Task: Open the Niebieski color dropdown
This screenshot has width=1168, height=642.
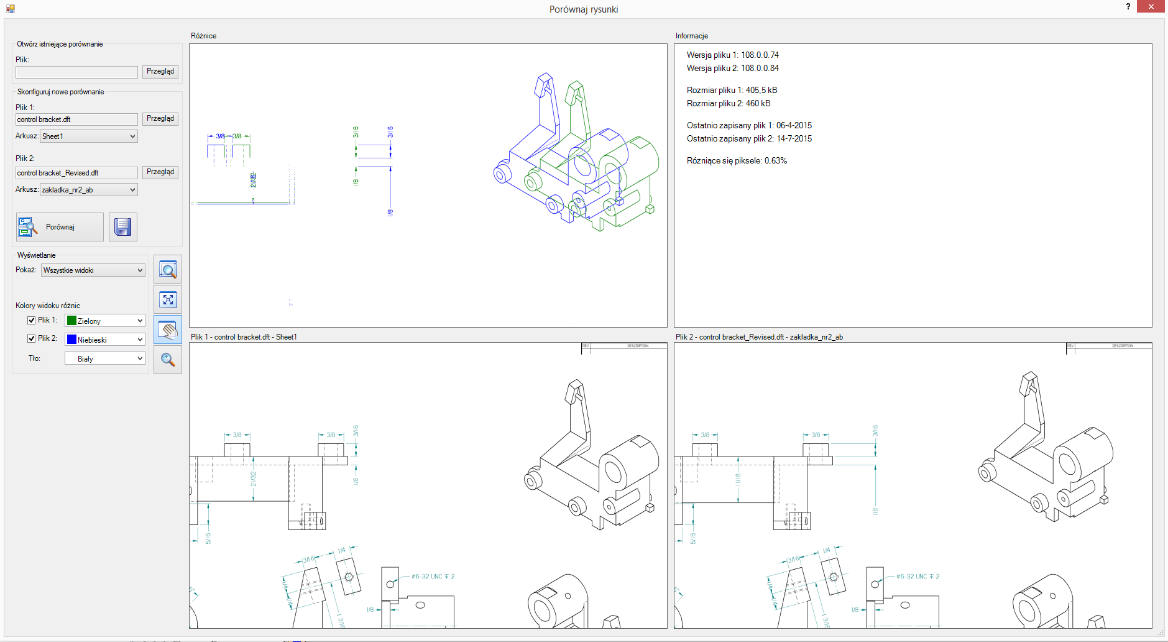Action: [x=105, y=340]
